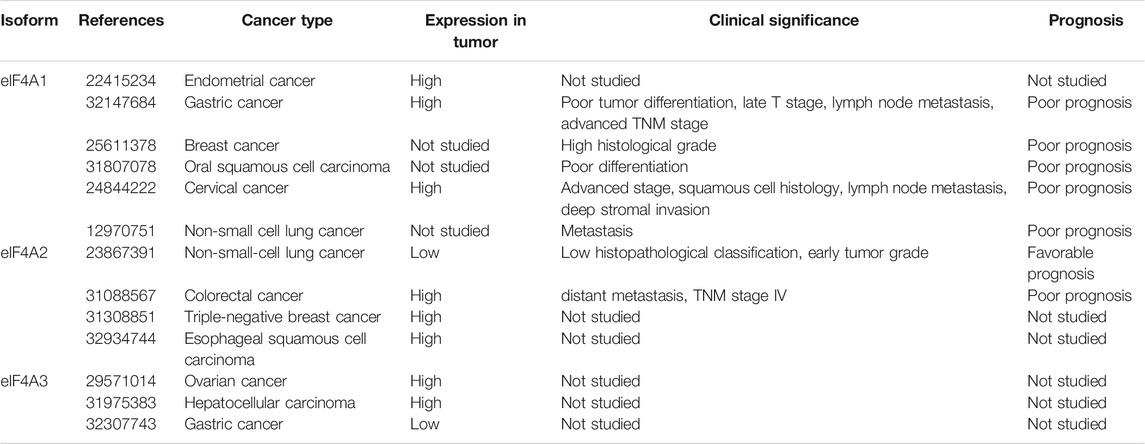Select Favorable prognosis text

click(x=1060, y=264)
